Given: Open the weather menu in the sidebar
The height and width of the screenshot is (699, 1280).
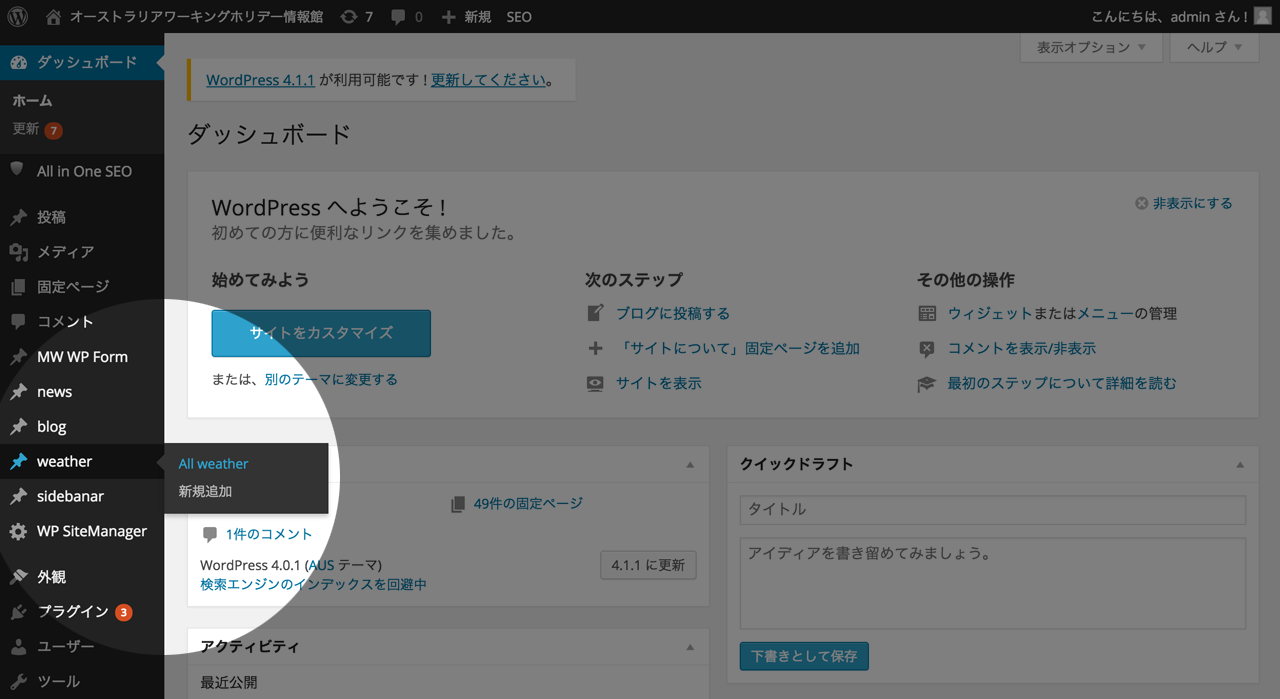Looking at the screenshot, I should coord(82,462).
